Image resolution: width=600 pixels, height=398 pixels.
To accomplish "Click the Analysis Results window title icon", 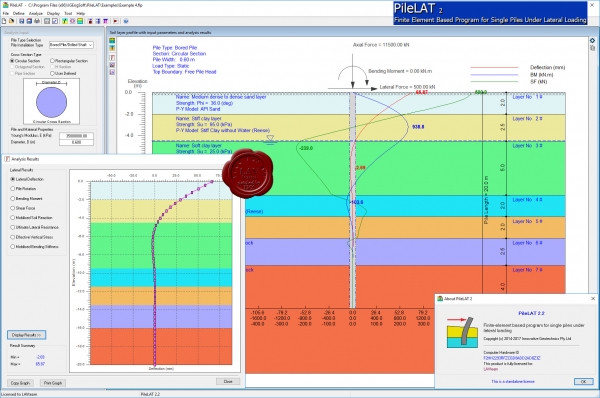I will [7, 159].
